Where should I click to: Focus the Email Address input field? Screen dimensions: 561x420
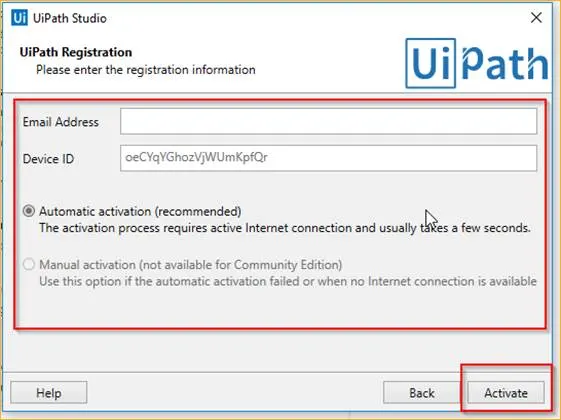coord(328,122)
